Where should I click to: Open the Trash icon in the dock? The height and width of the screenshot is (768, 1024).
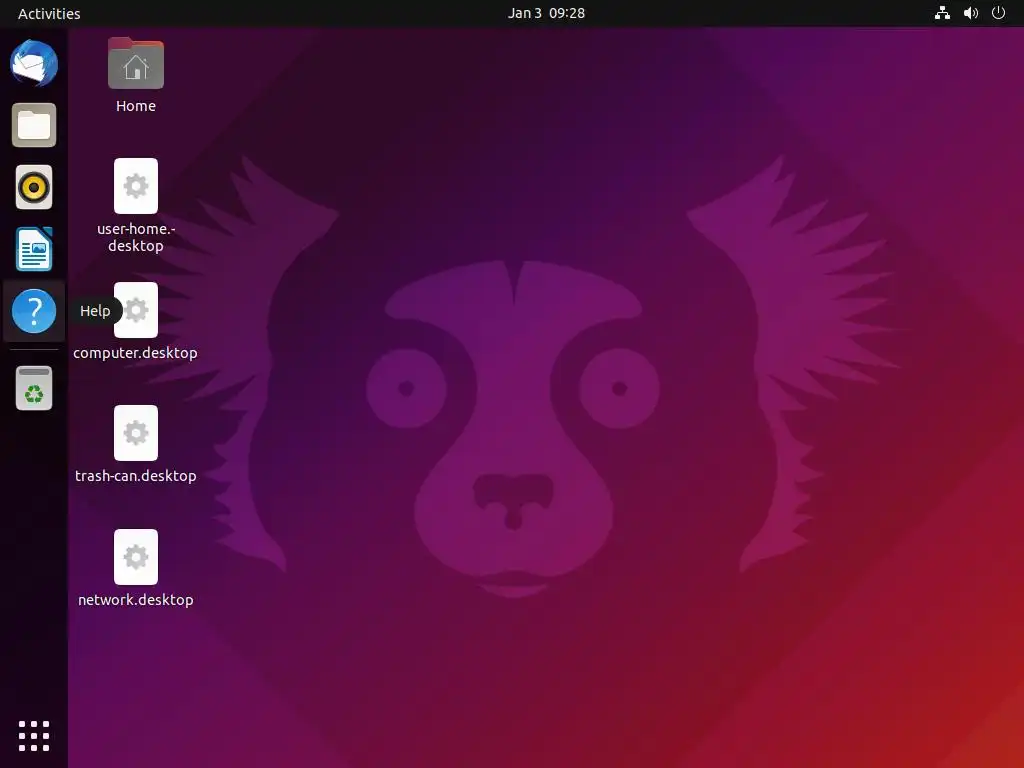point(34,388)
